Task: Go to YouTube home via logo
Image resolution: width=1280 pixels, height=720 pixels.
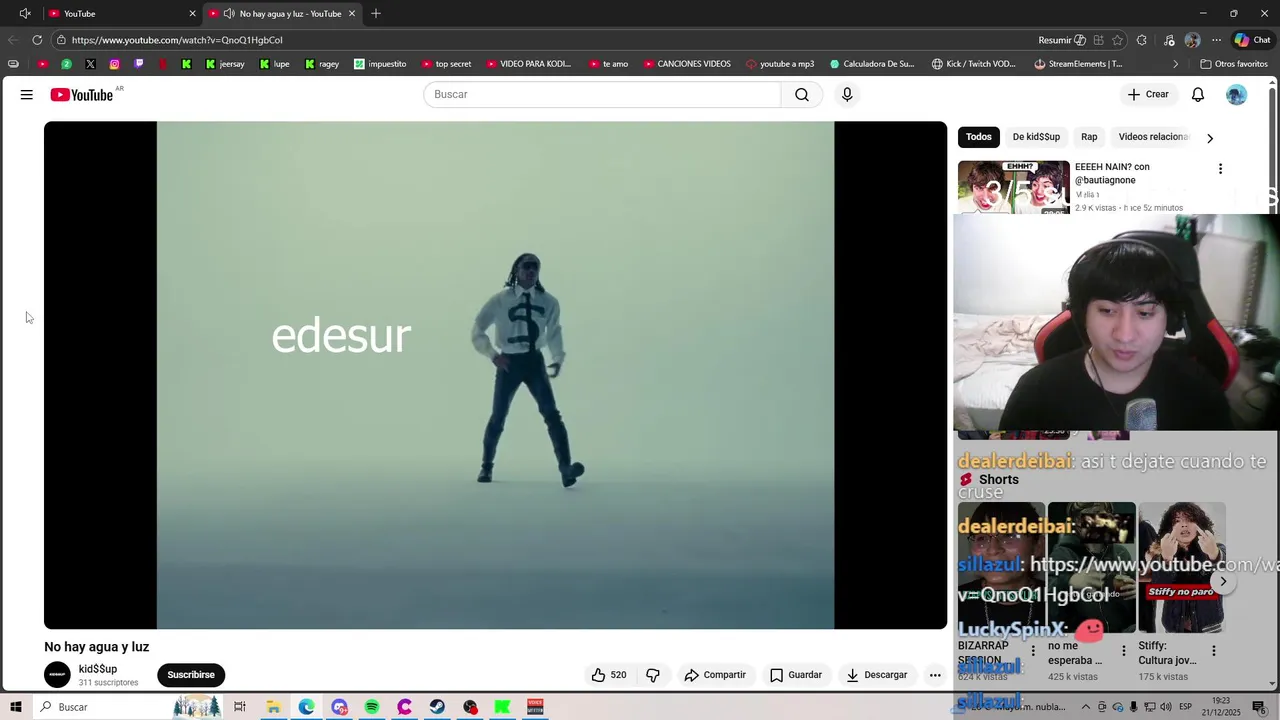Action: pyautogui.click(x=82, y=95)
